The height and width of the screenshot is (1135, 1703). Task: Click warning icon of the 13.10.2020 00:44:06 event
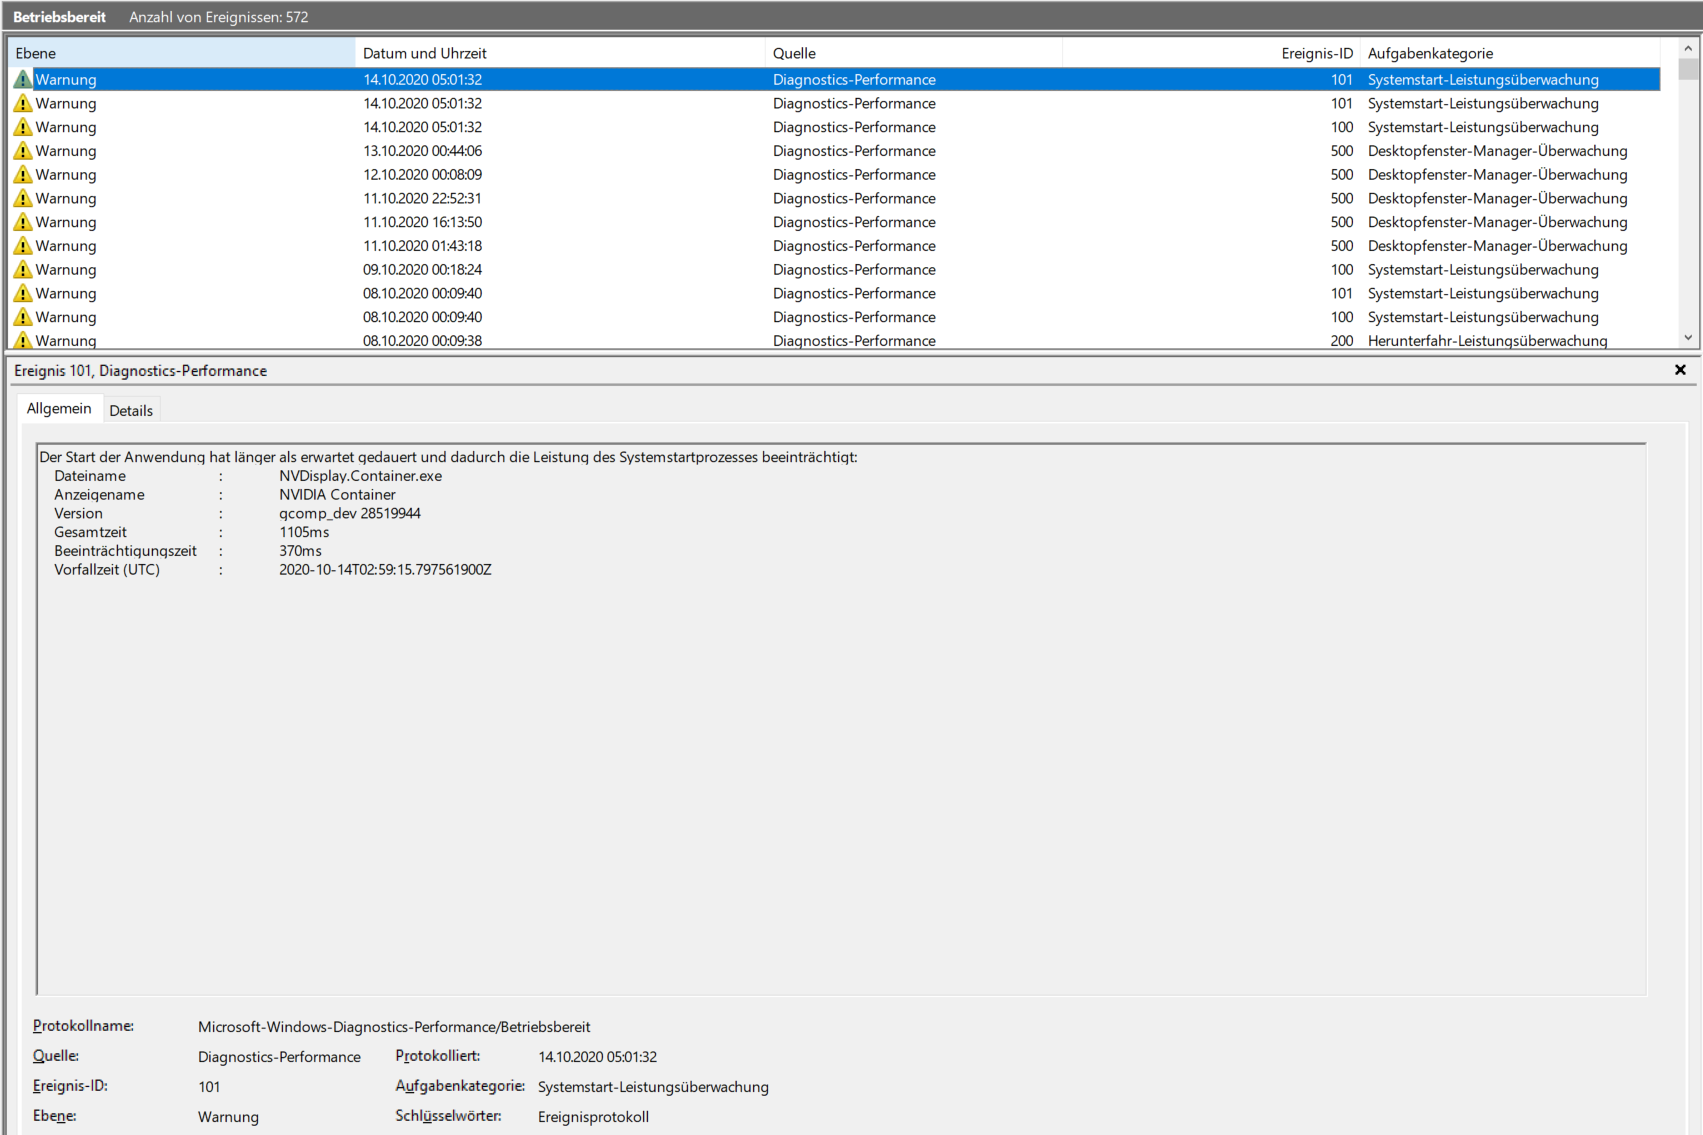tap(22, 150)
